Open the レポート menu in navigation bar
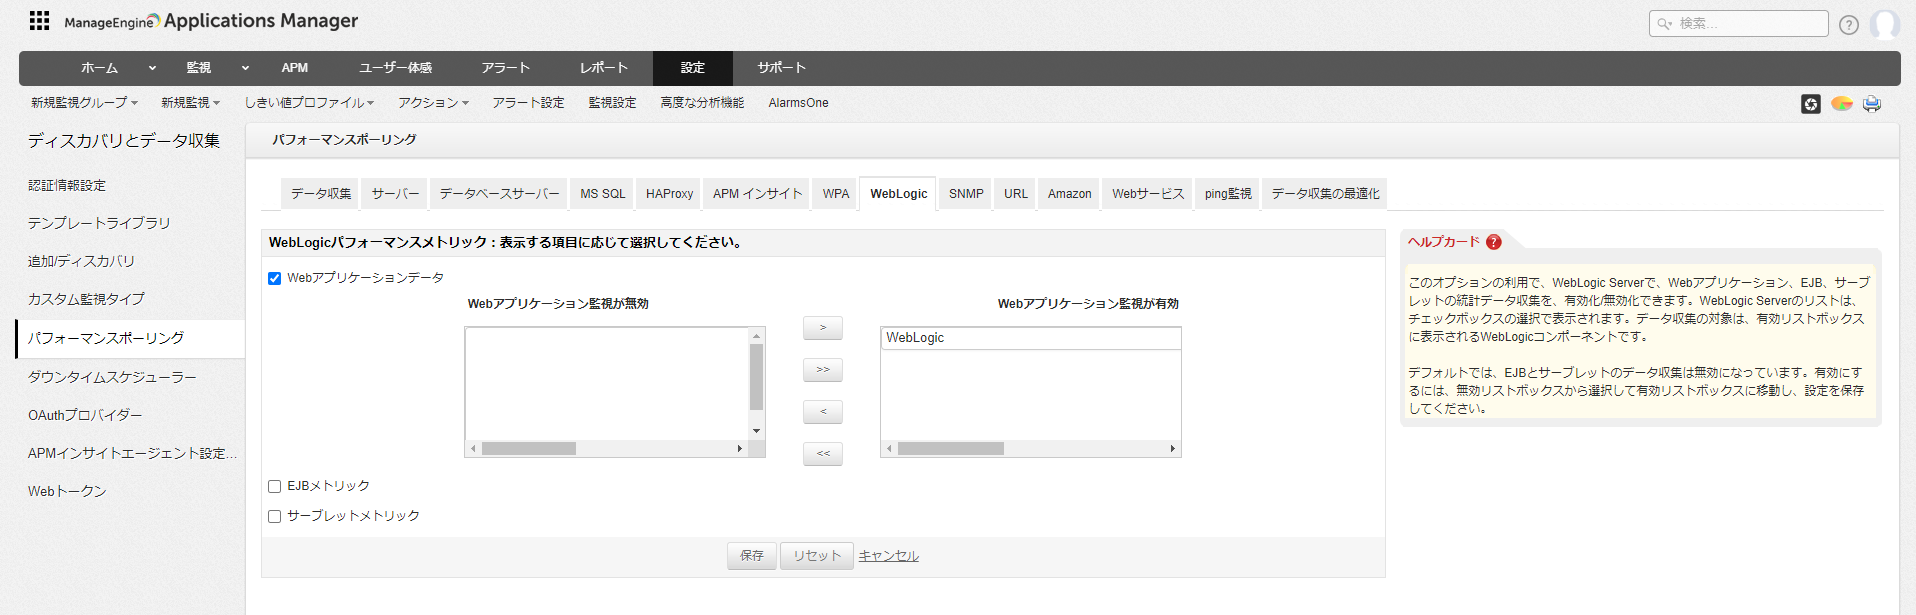Viewport: 1916px width, 615px height. pos(604,68)
